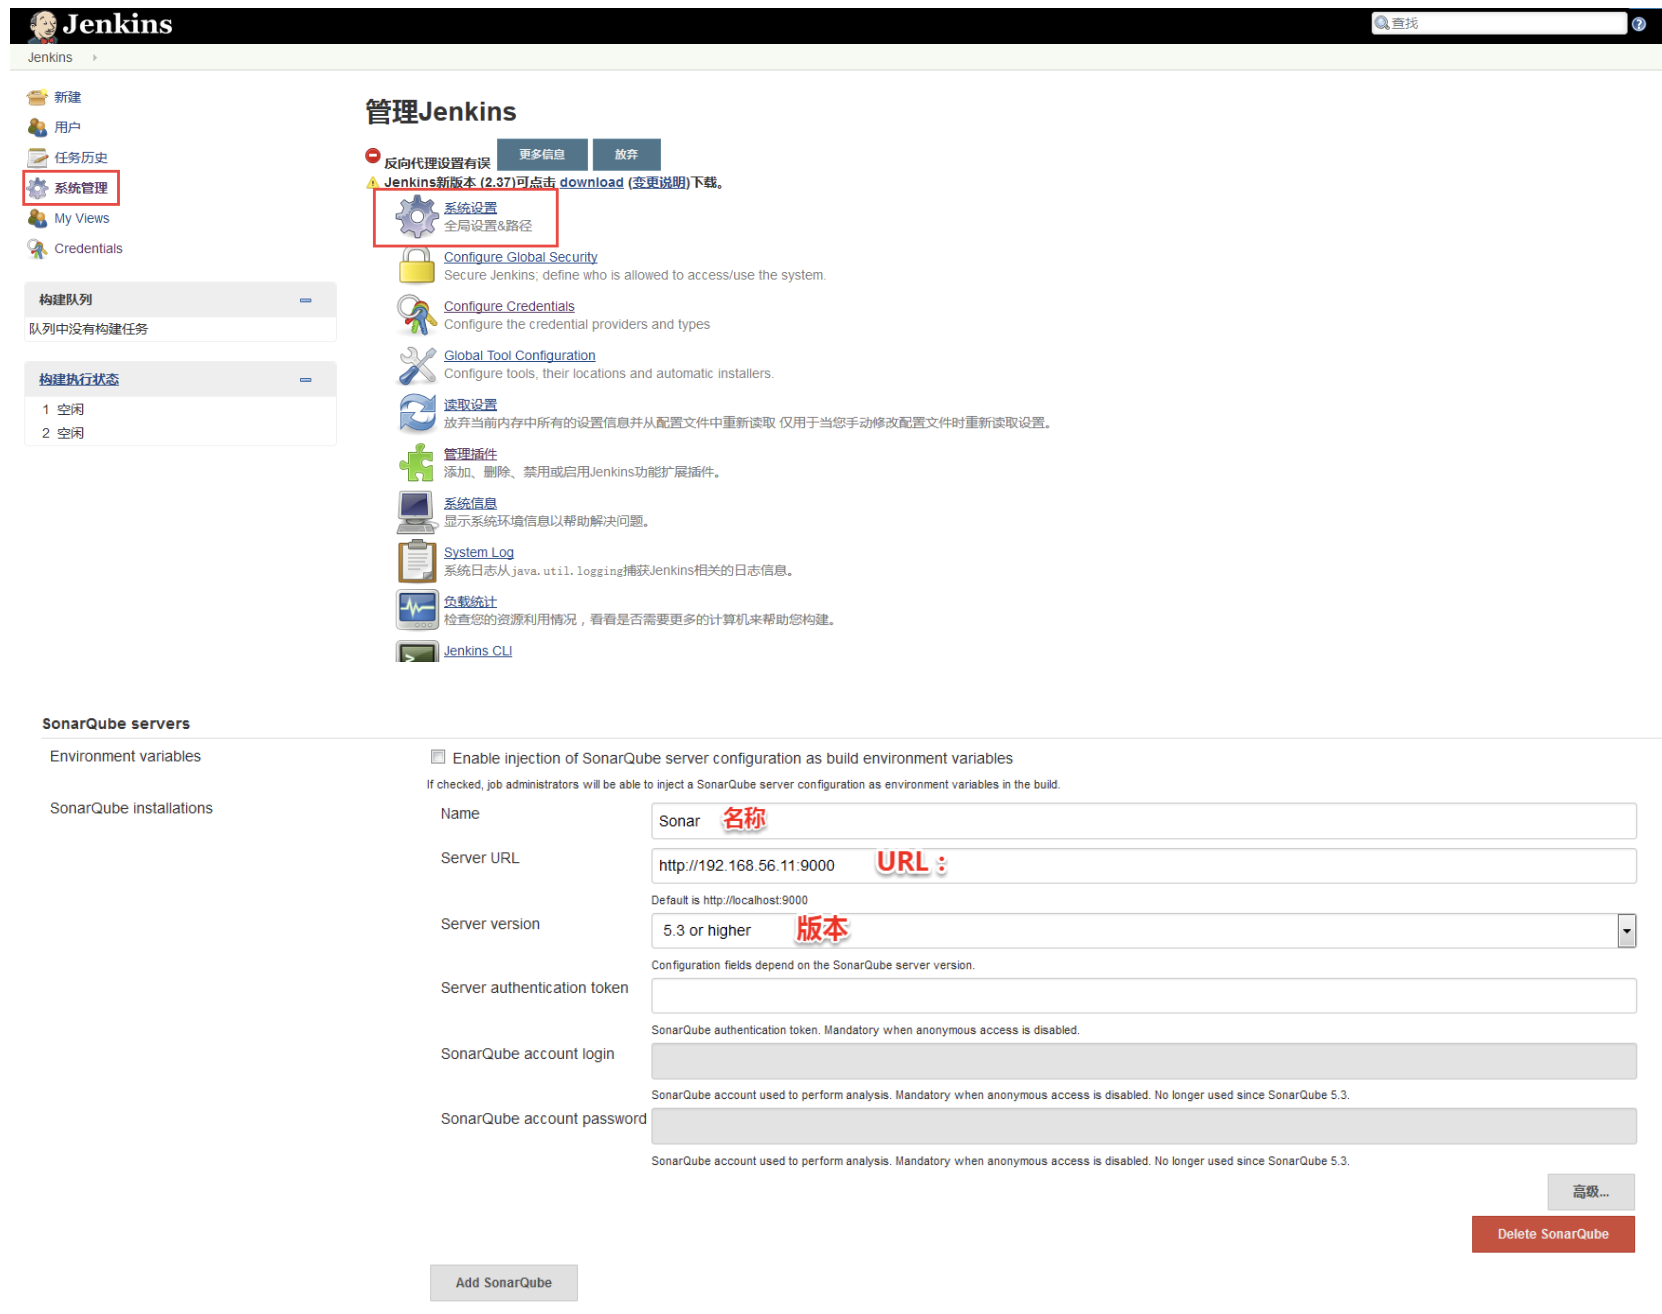Open the Global Tool Configuration link
Screen dimensions: 1662x1314
(x=519, y=355)
